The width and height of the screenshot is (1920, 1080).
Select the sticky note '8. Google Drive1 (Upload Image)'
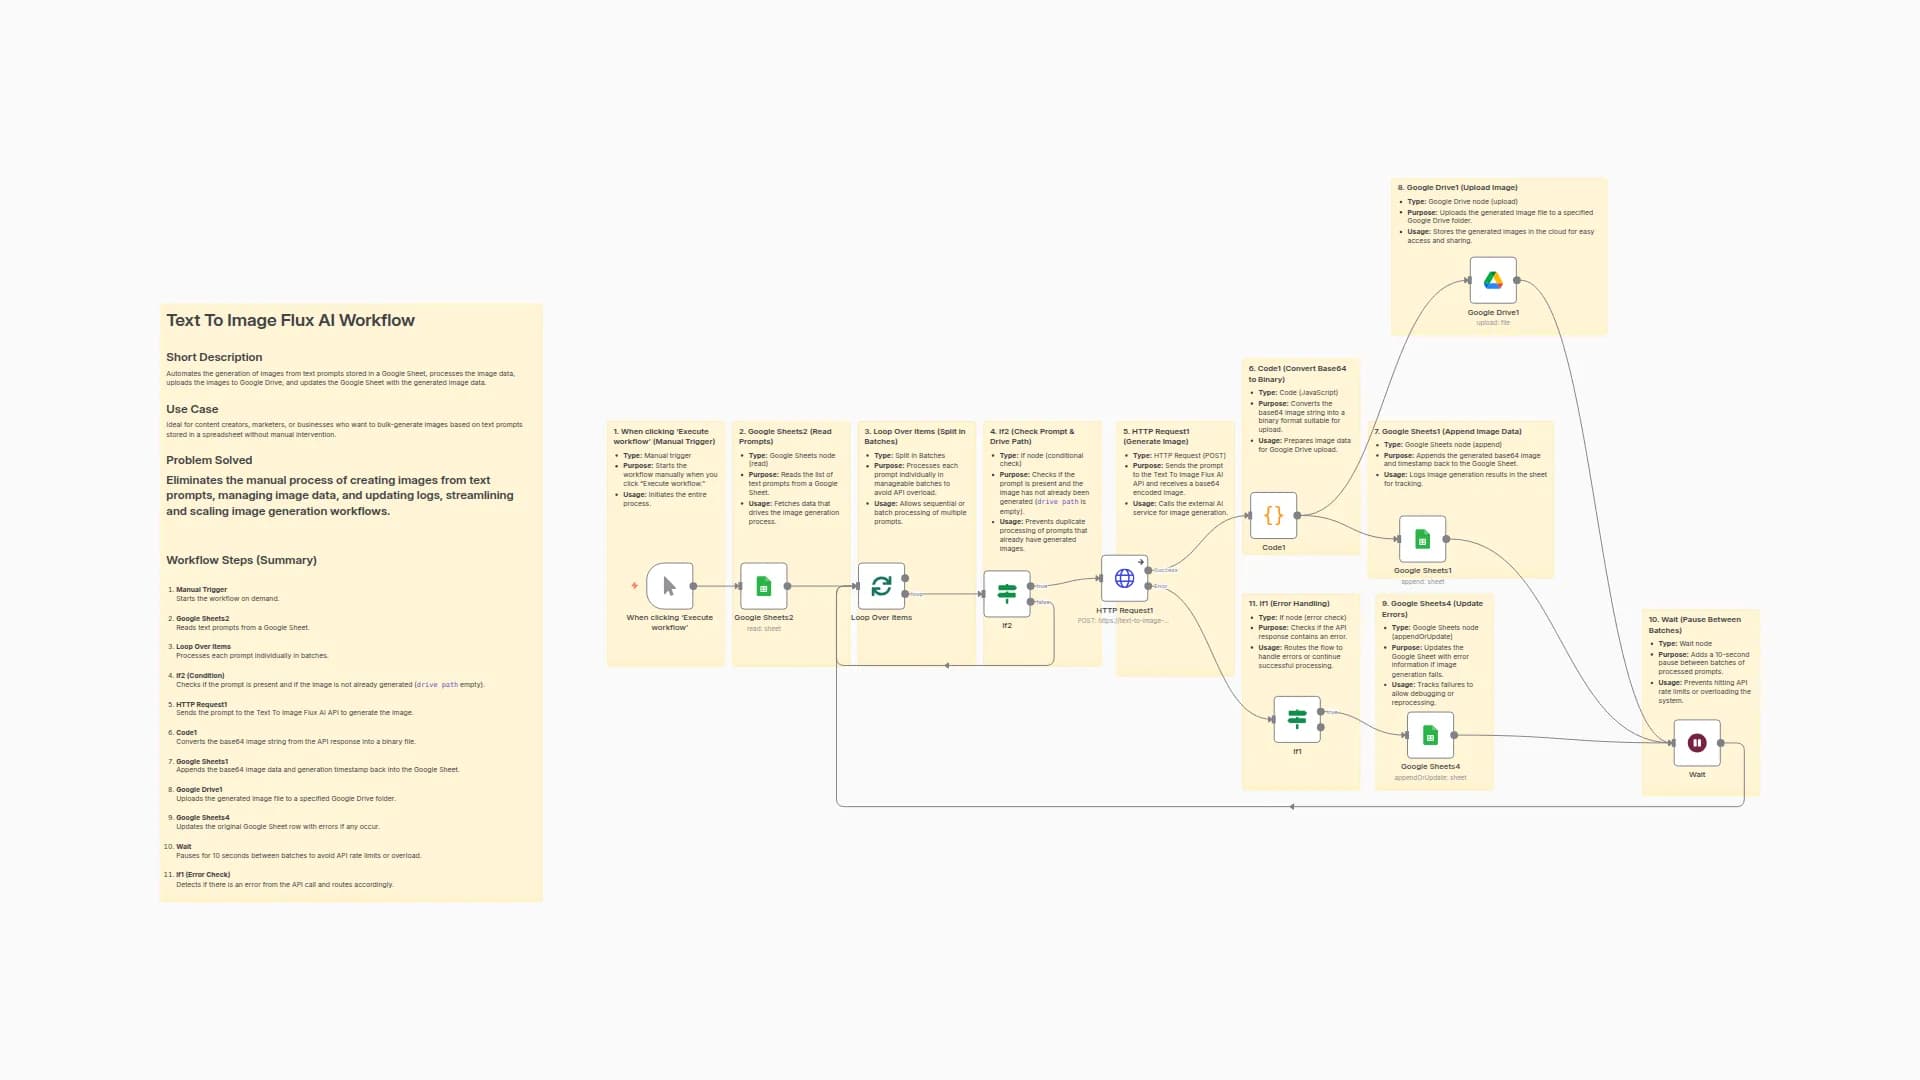[1498, 257]
